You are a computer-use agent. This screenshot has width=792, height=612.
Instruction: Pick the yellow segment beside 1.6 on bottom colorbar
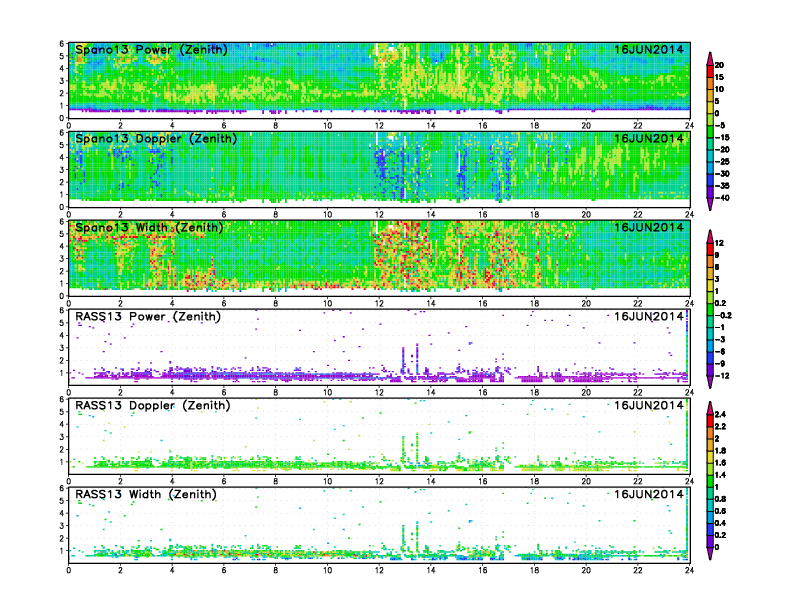pos(710,457)
